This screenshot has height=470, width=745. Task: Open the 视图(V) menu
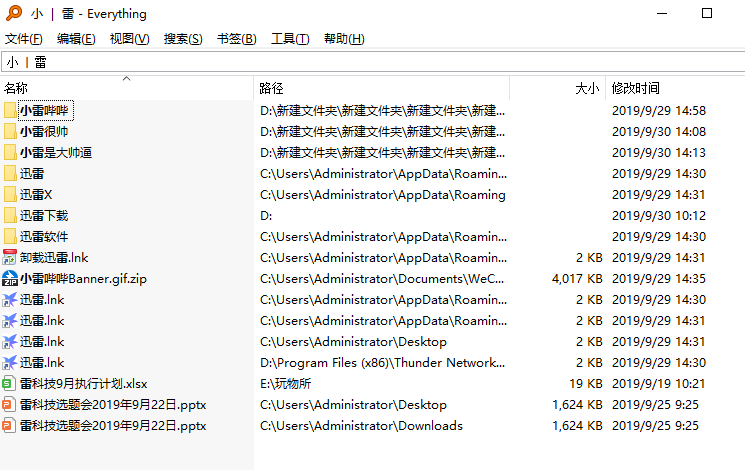129,38
